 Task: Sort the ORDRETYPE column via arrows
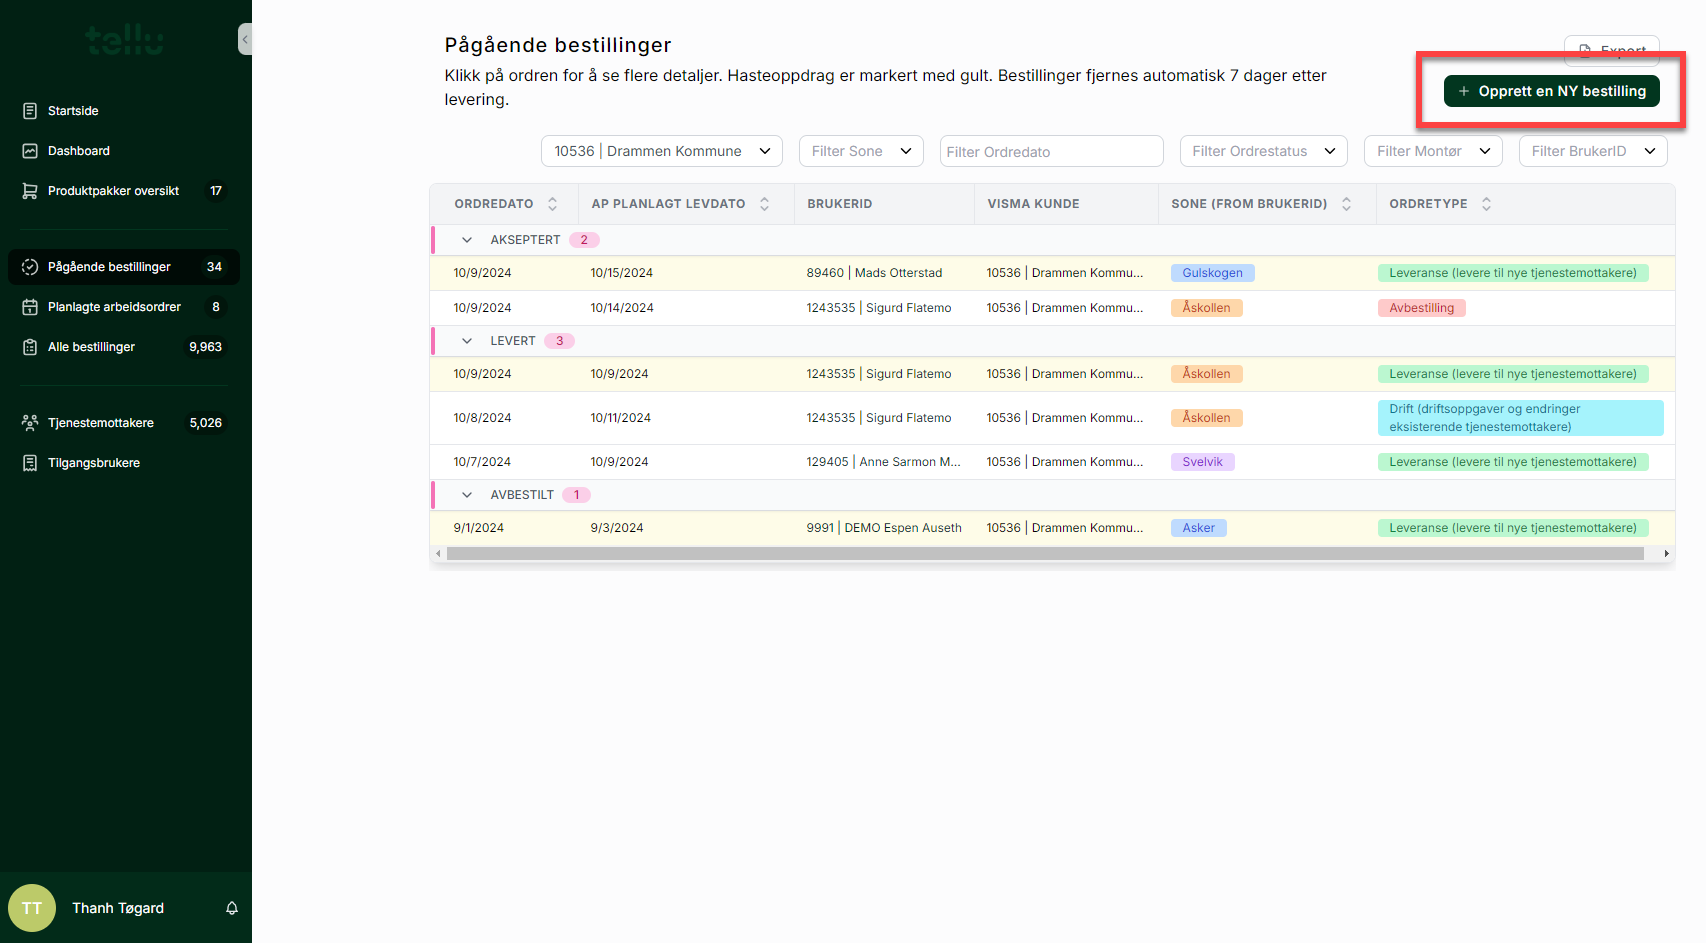click(x=1486, y=204)
